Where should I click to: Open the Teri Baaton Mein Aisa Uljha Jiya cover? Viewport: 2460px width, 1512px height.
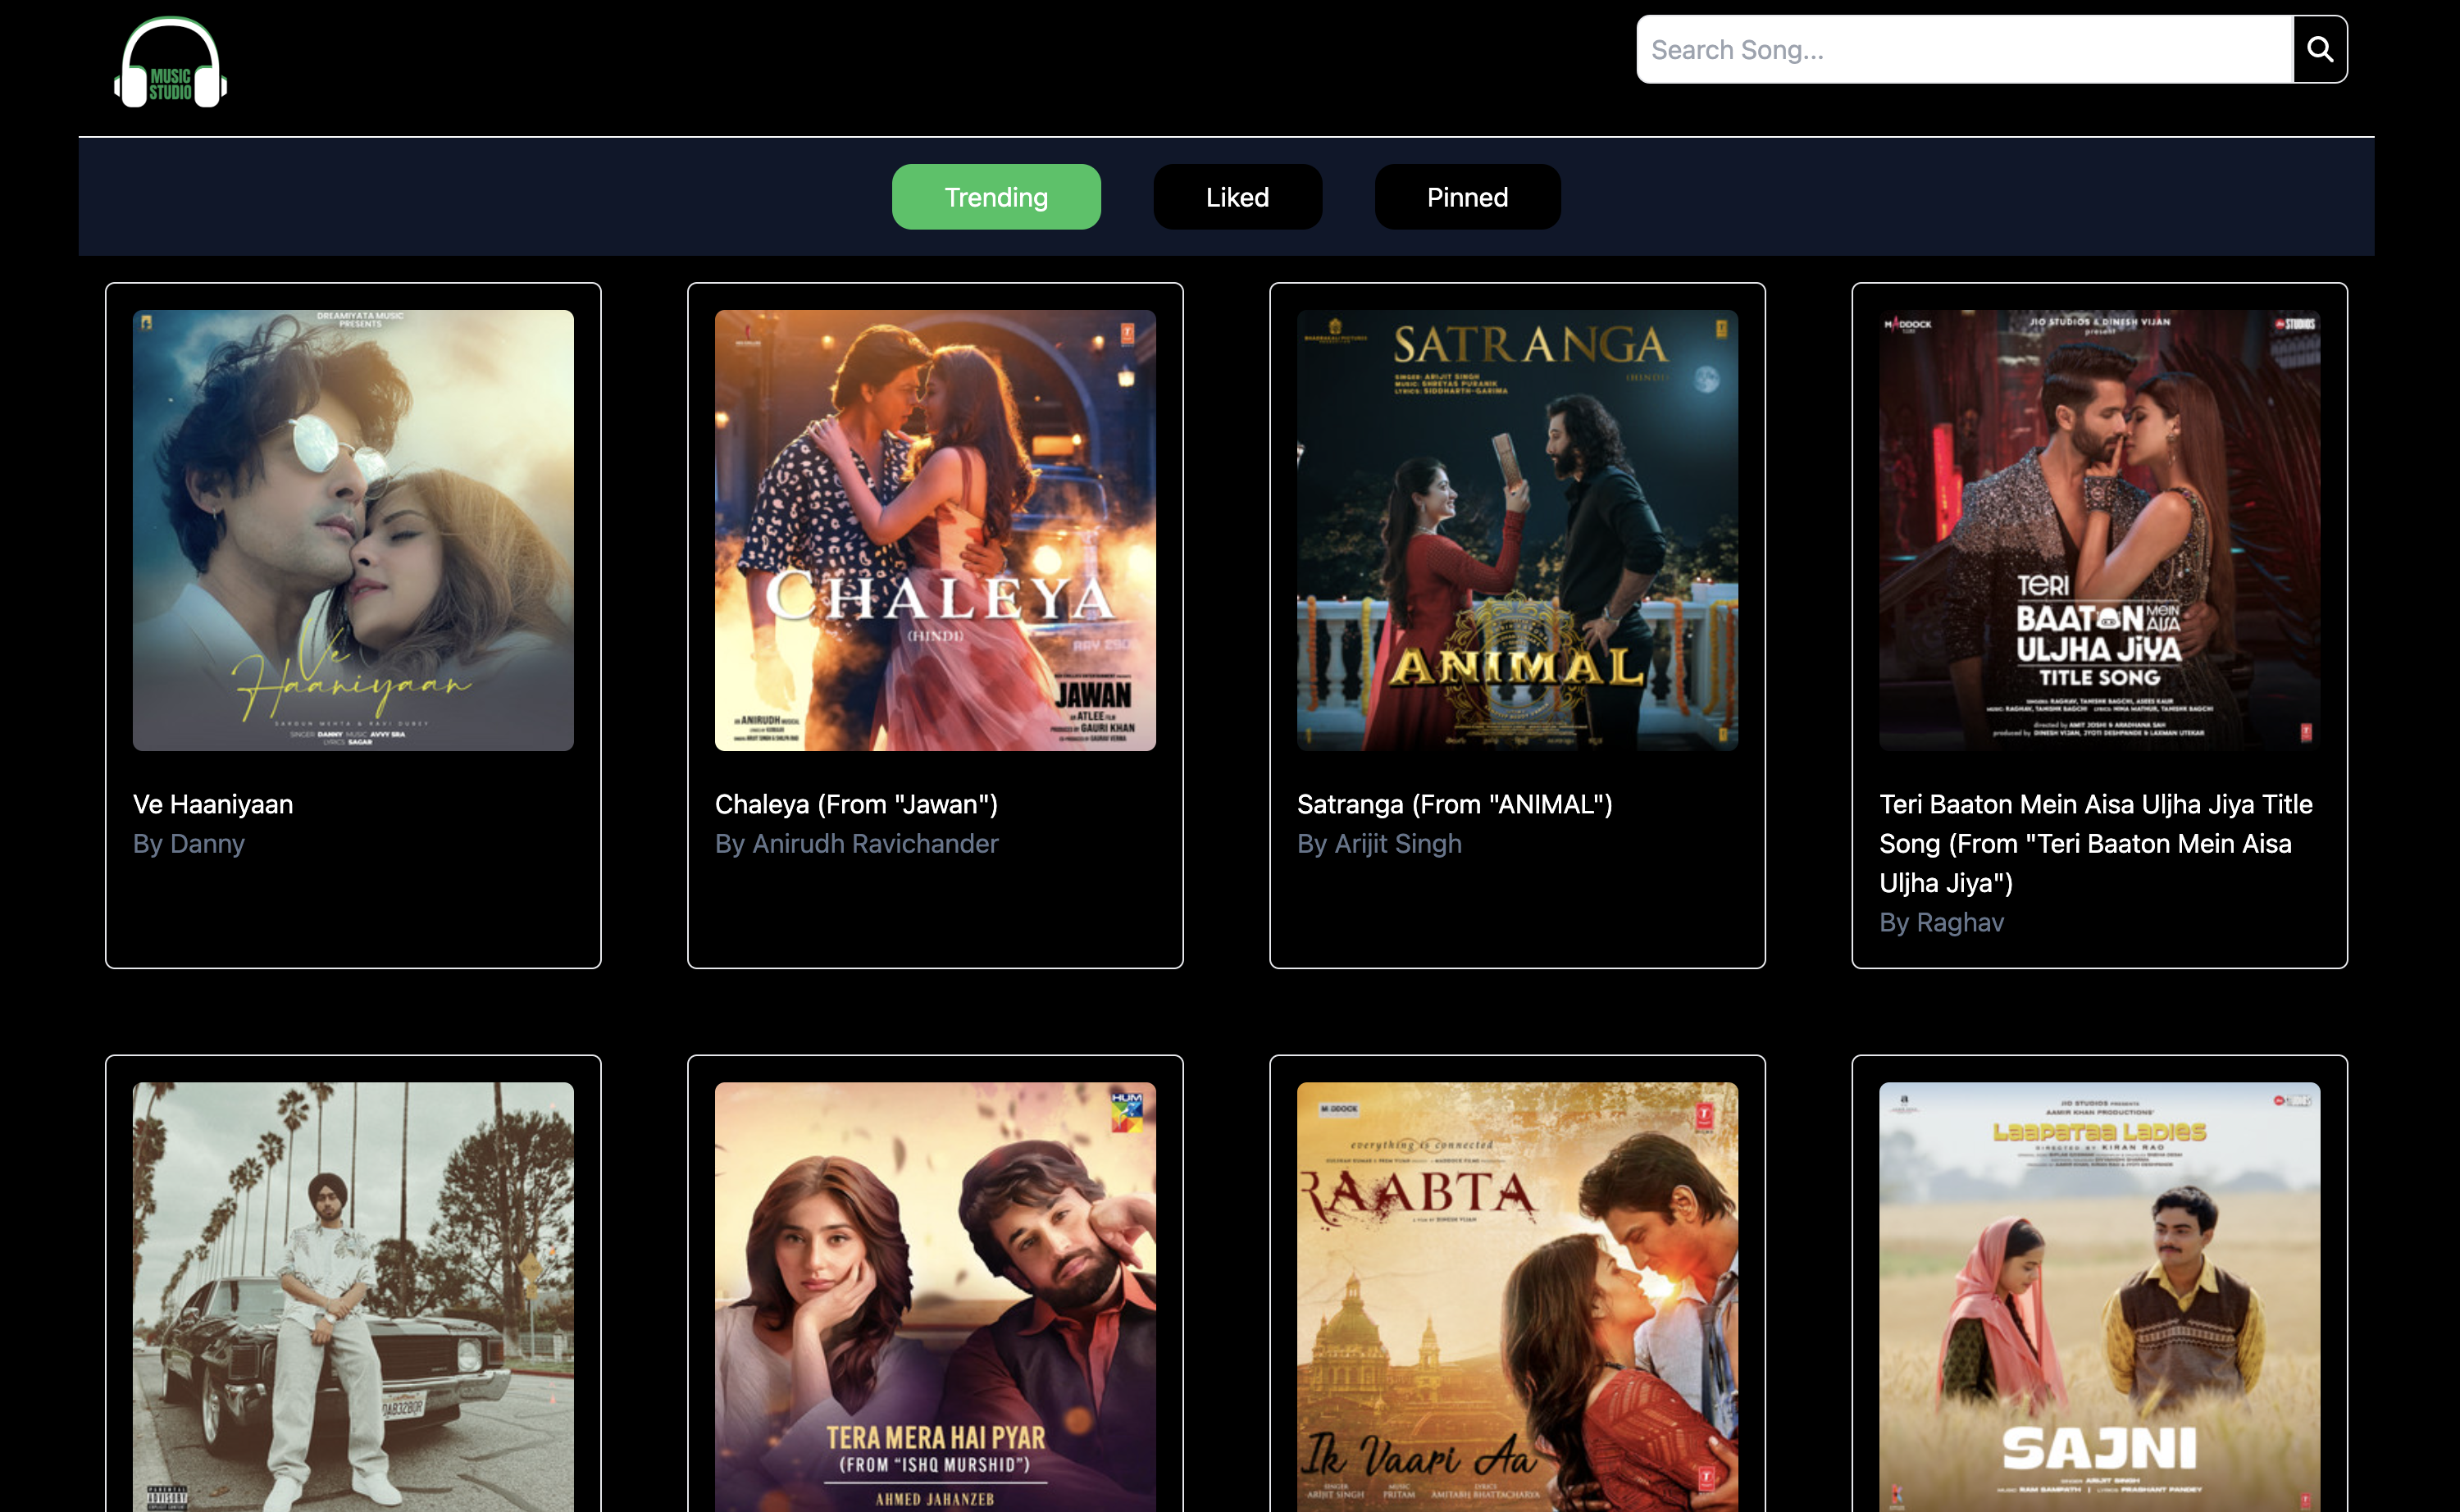2099,530
